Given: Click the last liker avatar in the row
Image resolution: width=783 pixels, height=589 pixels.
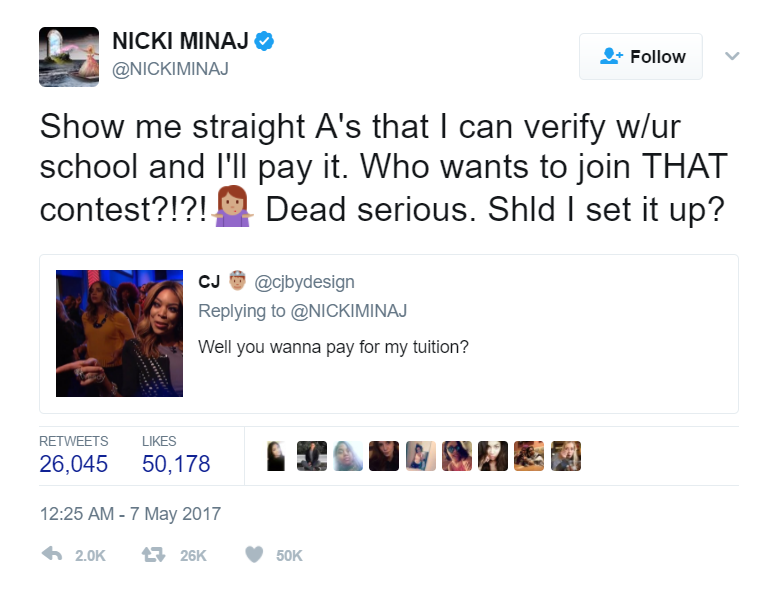Looking at the screenshot, I should click(566, 456).
